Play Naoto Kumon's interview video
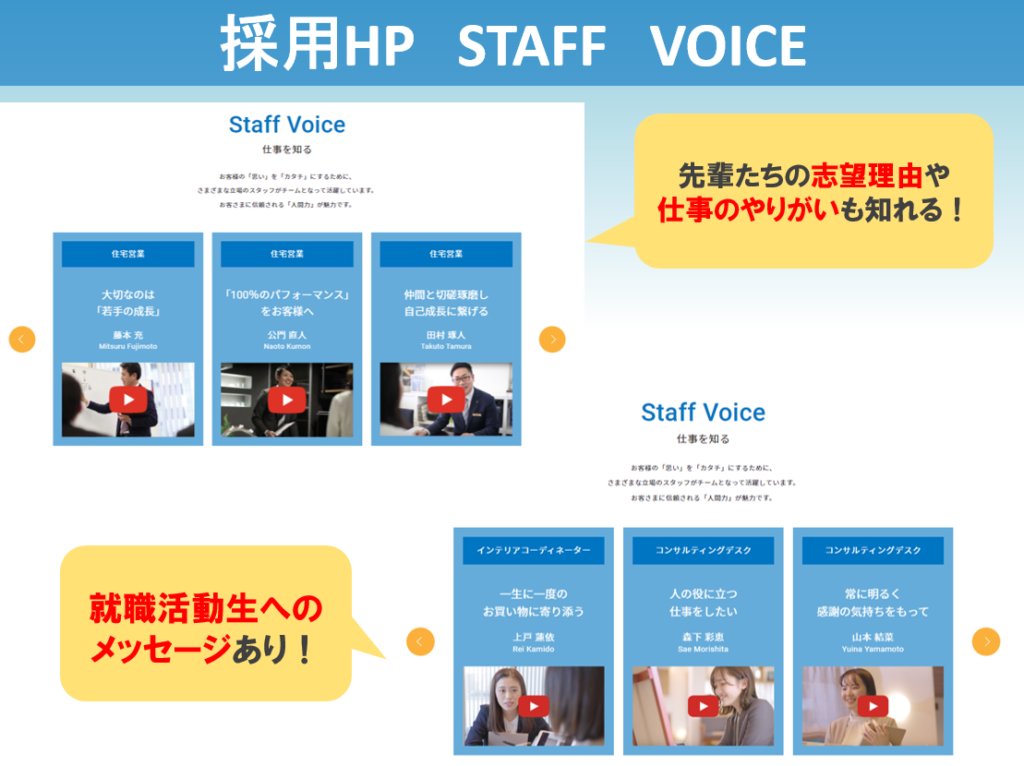1024x766 pixels. coord(287,400)
